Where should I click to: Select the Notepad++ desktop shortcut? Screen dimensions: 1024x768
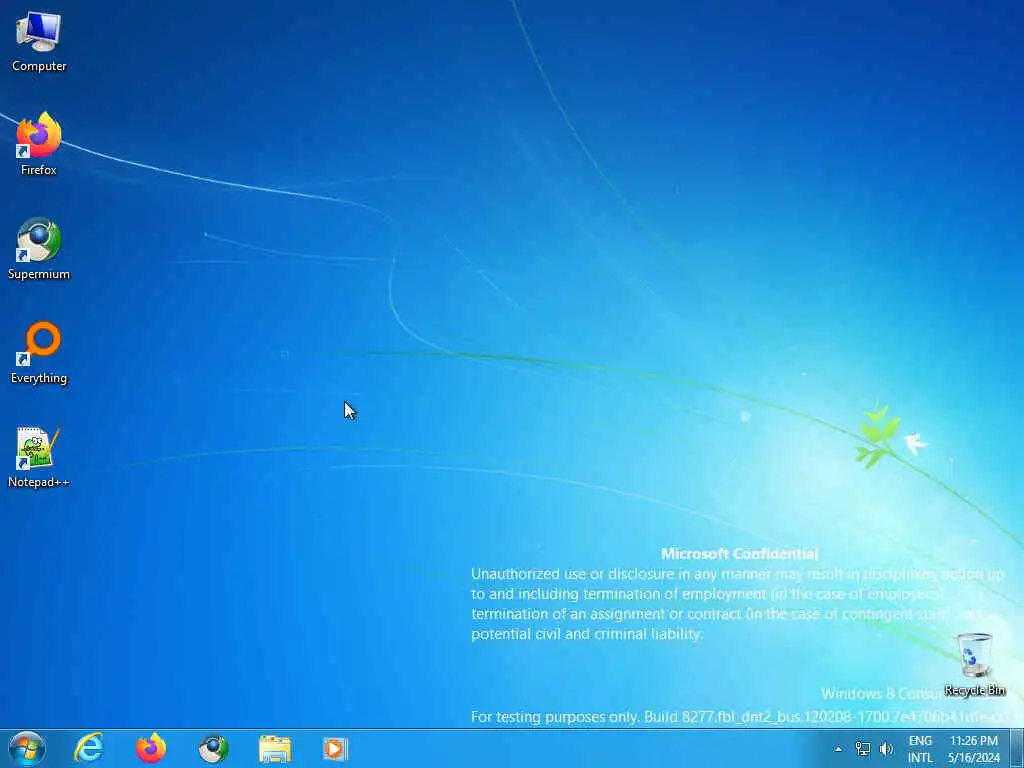click(39, 456)
